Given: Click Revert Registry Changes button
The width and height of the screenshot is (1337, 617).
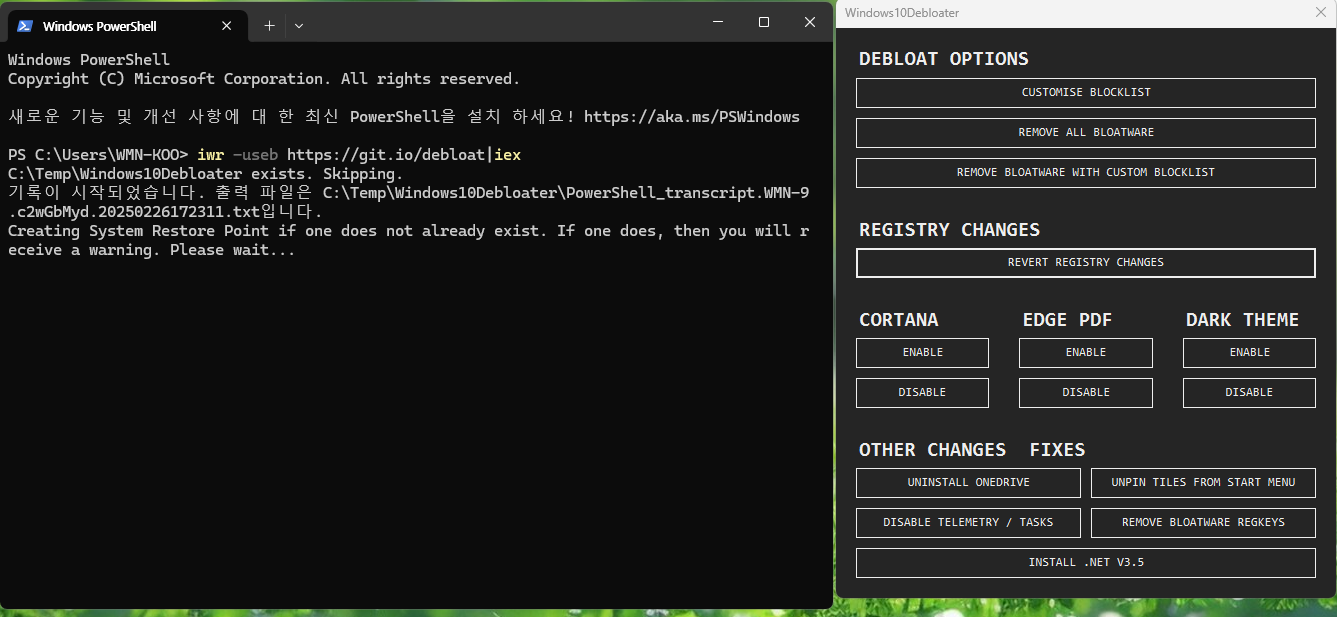Looking at the screenshot, I should (x=1086, y=262).
